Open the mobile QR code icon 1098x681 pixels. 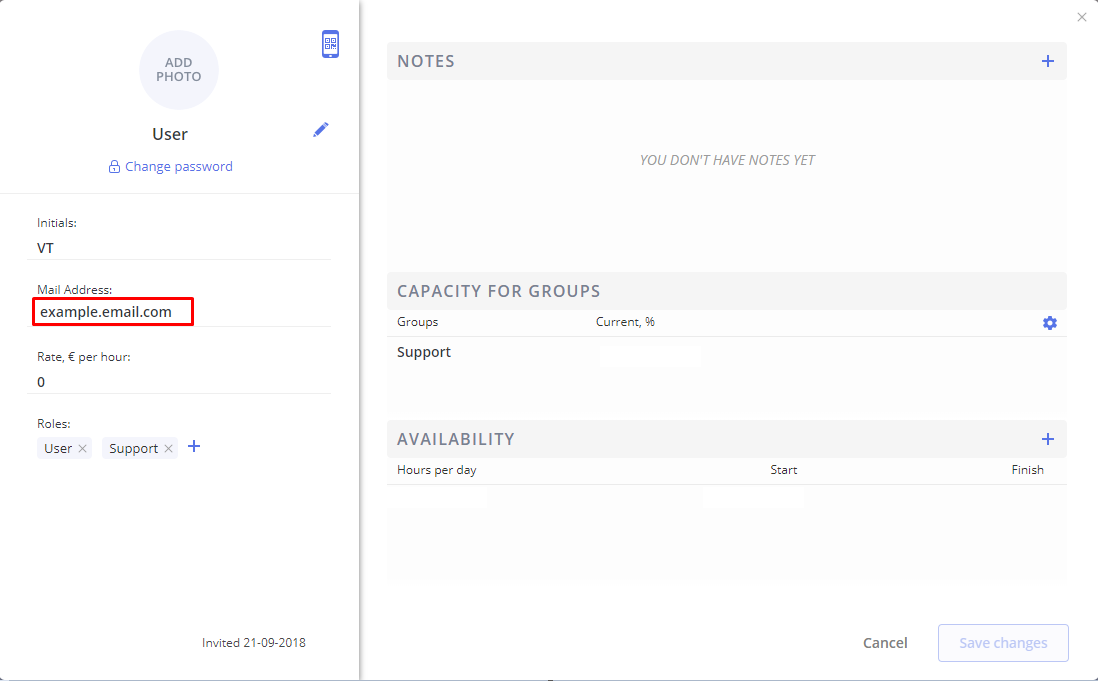point(331,44)
